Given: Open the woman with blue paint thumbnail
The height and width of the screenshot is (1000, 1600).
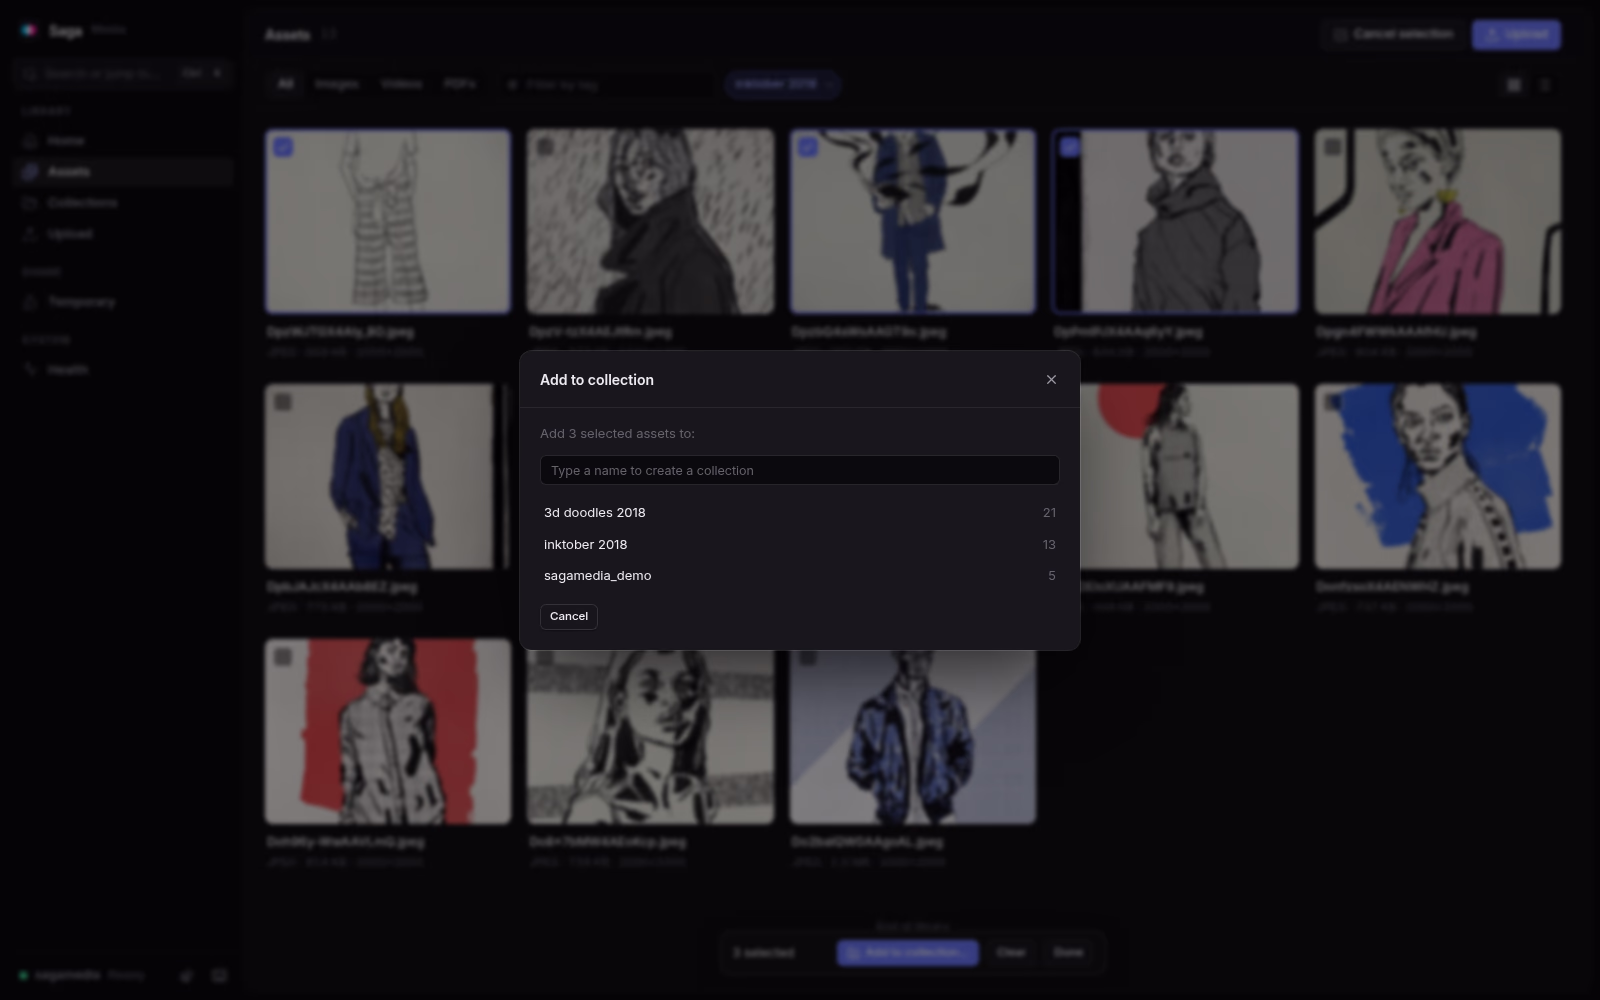Looking at the screenshot, I should pyautogui.click(x=1437, y=476).
